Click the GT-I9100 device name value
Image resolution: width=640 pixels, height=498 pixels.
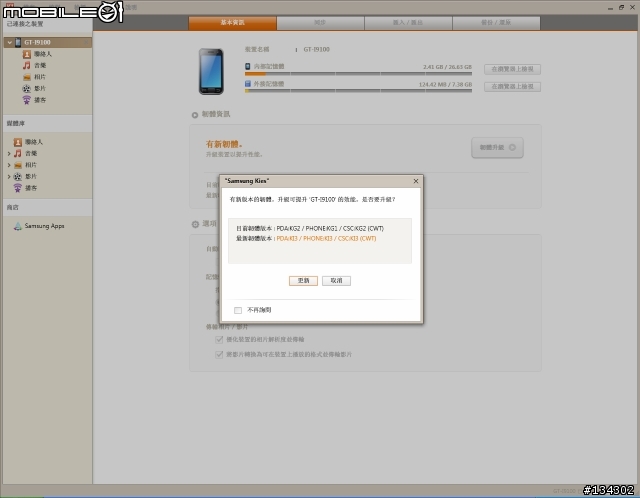tap(316, 49)
